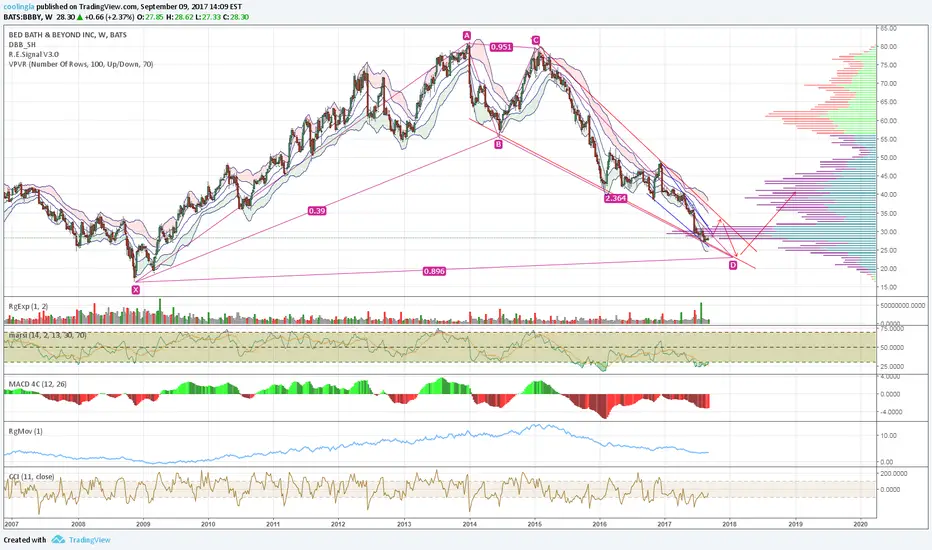Select harmonic pattern point B label
Viewport: 932px width, 550px height.
coord(498,144)
